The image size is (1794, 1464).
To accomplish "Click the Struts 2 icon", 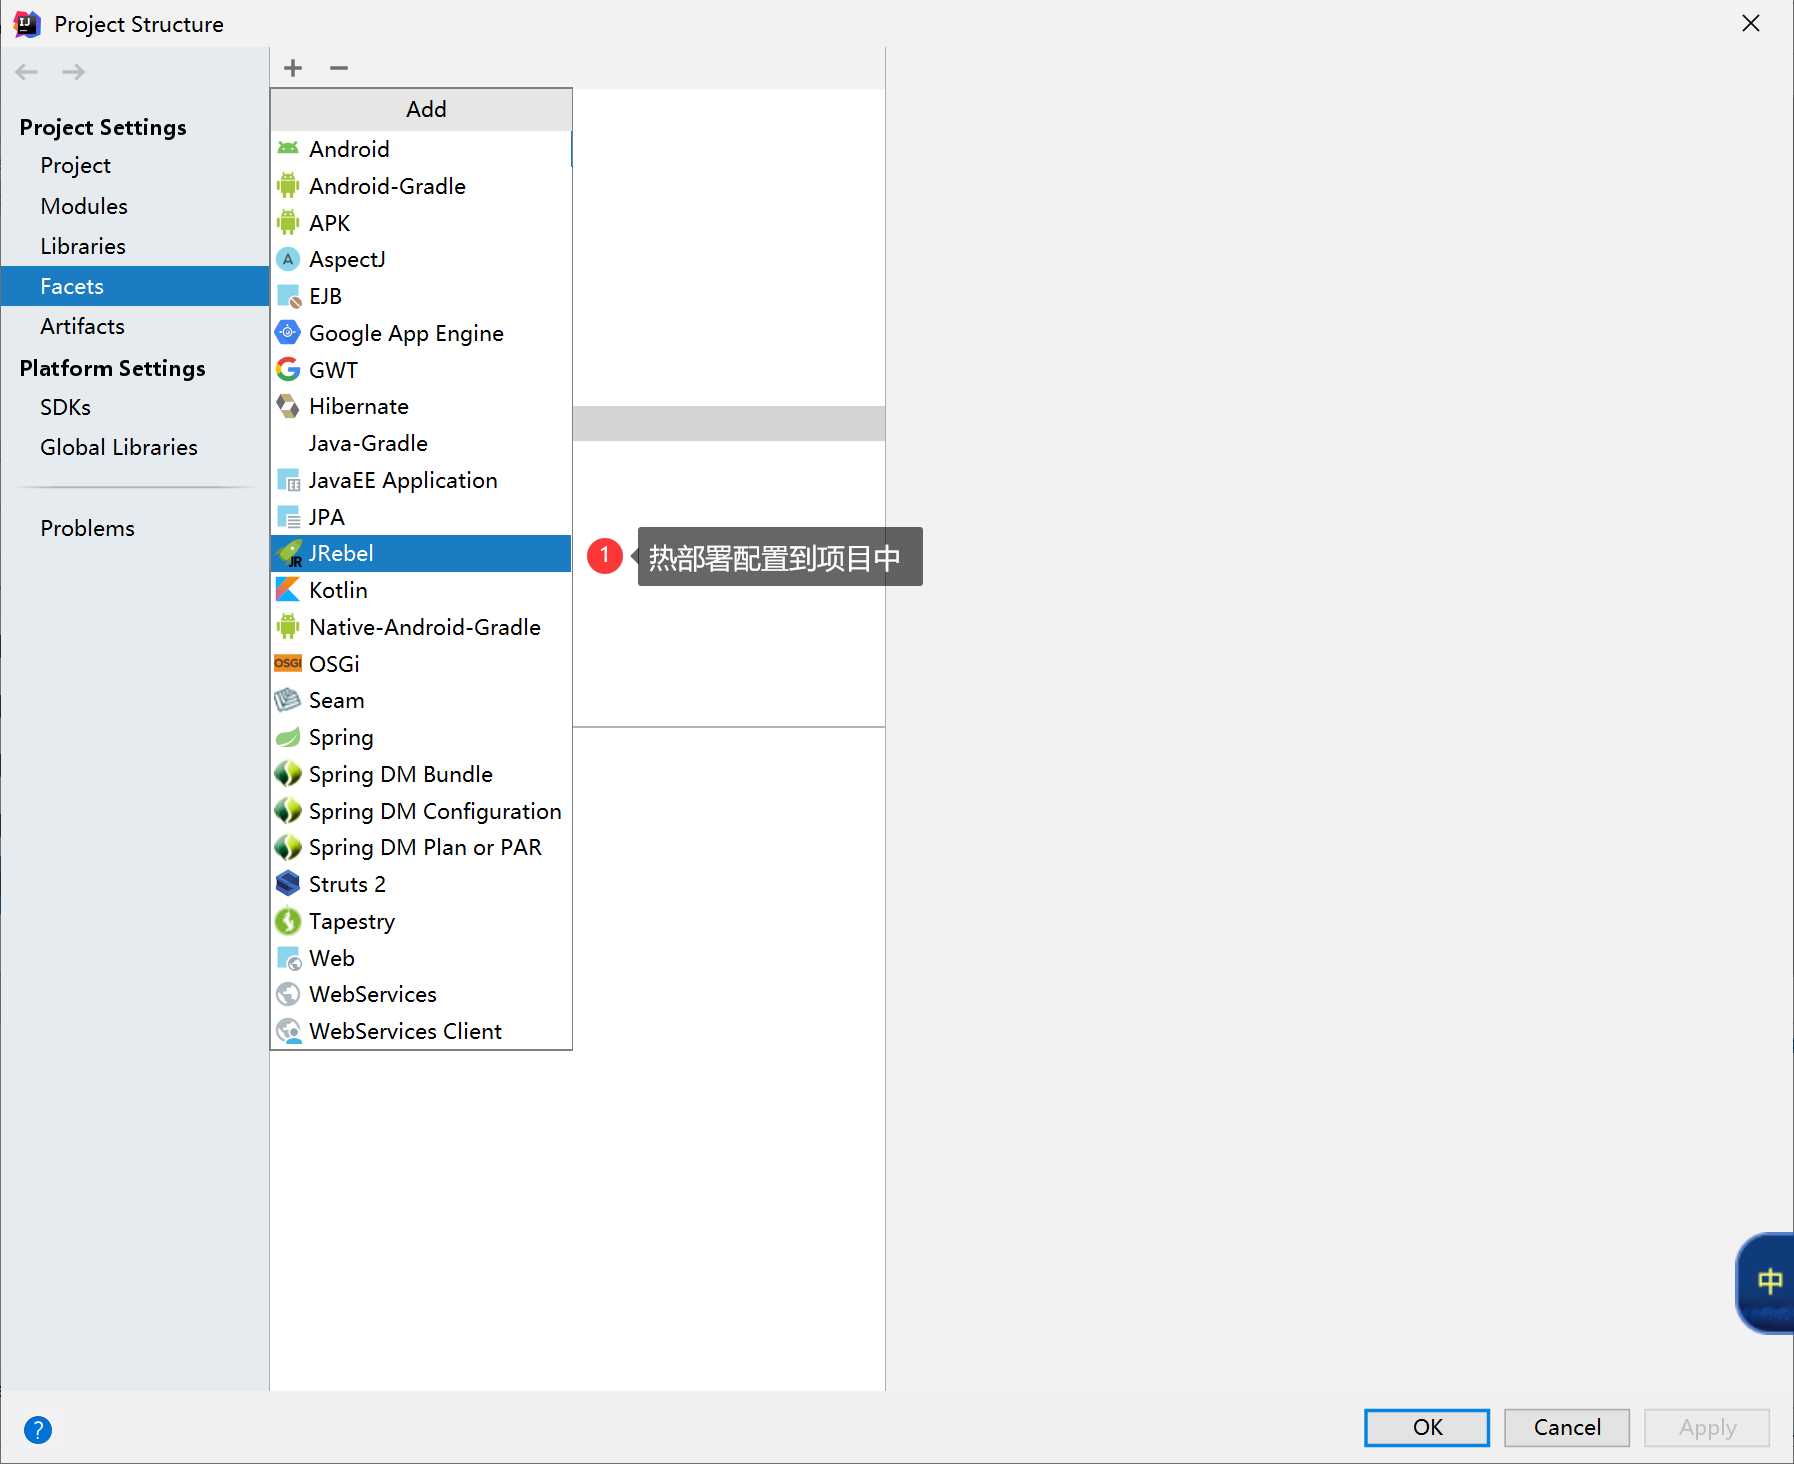I will tap(288, 884).
